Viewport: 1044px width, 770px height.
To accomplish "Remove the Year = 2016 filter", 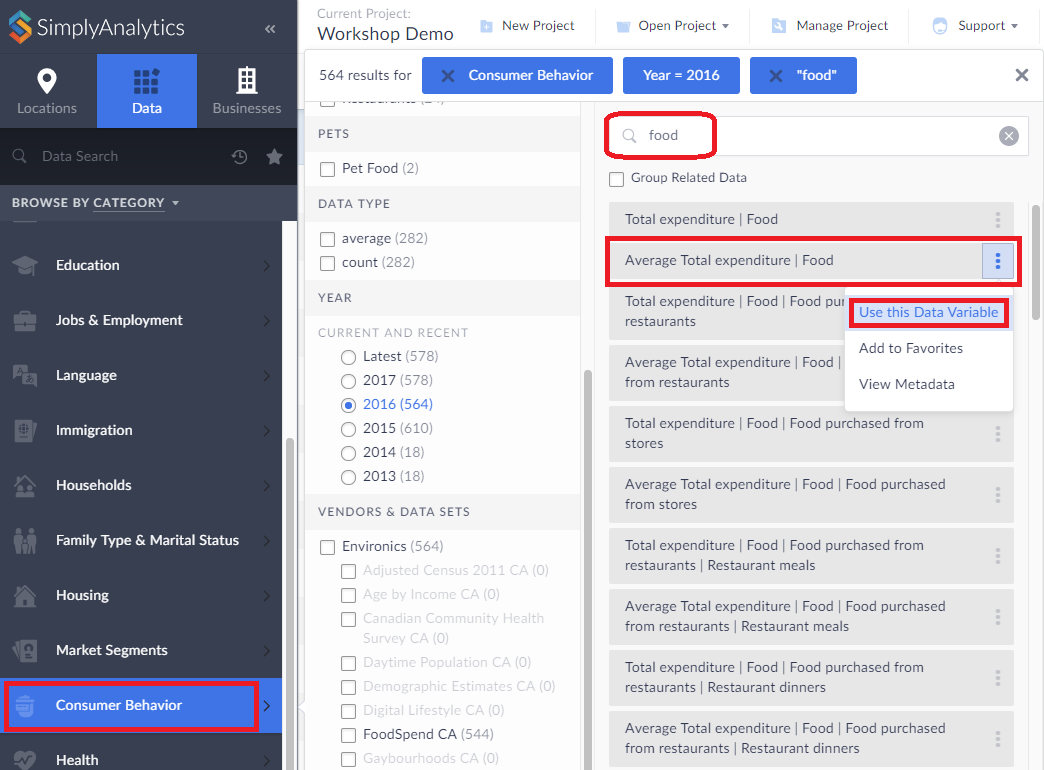I will click(x=681, y=76).
